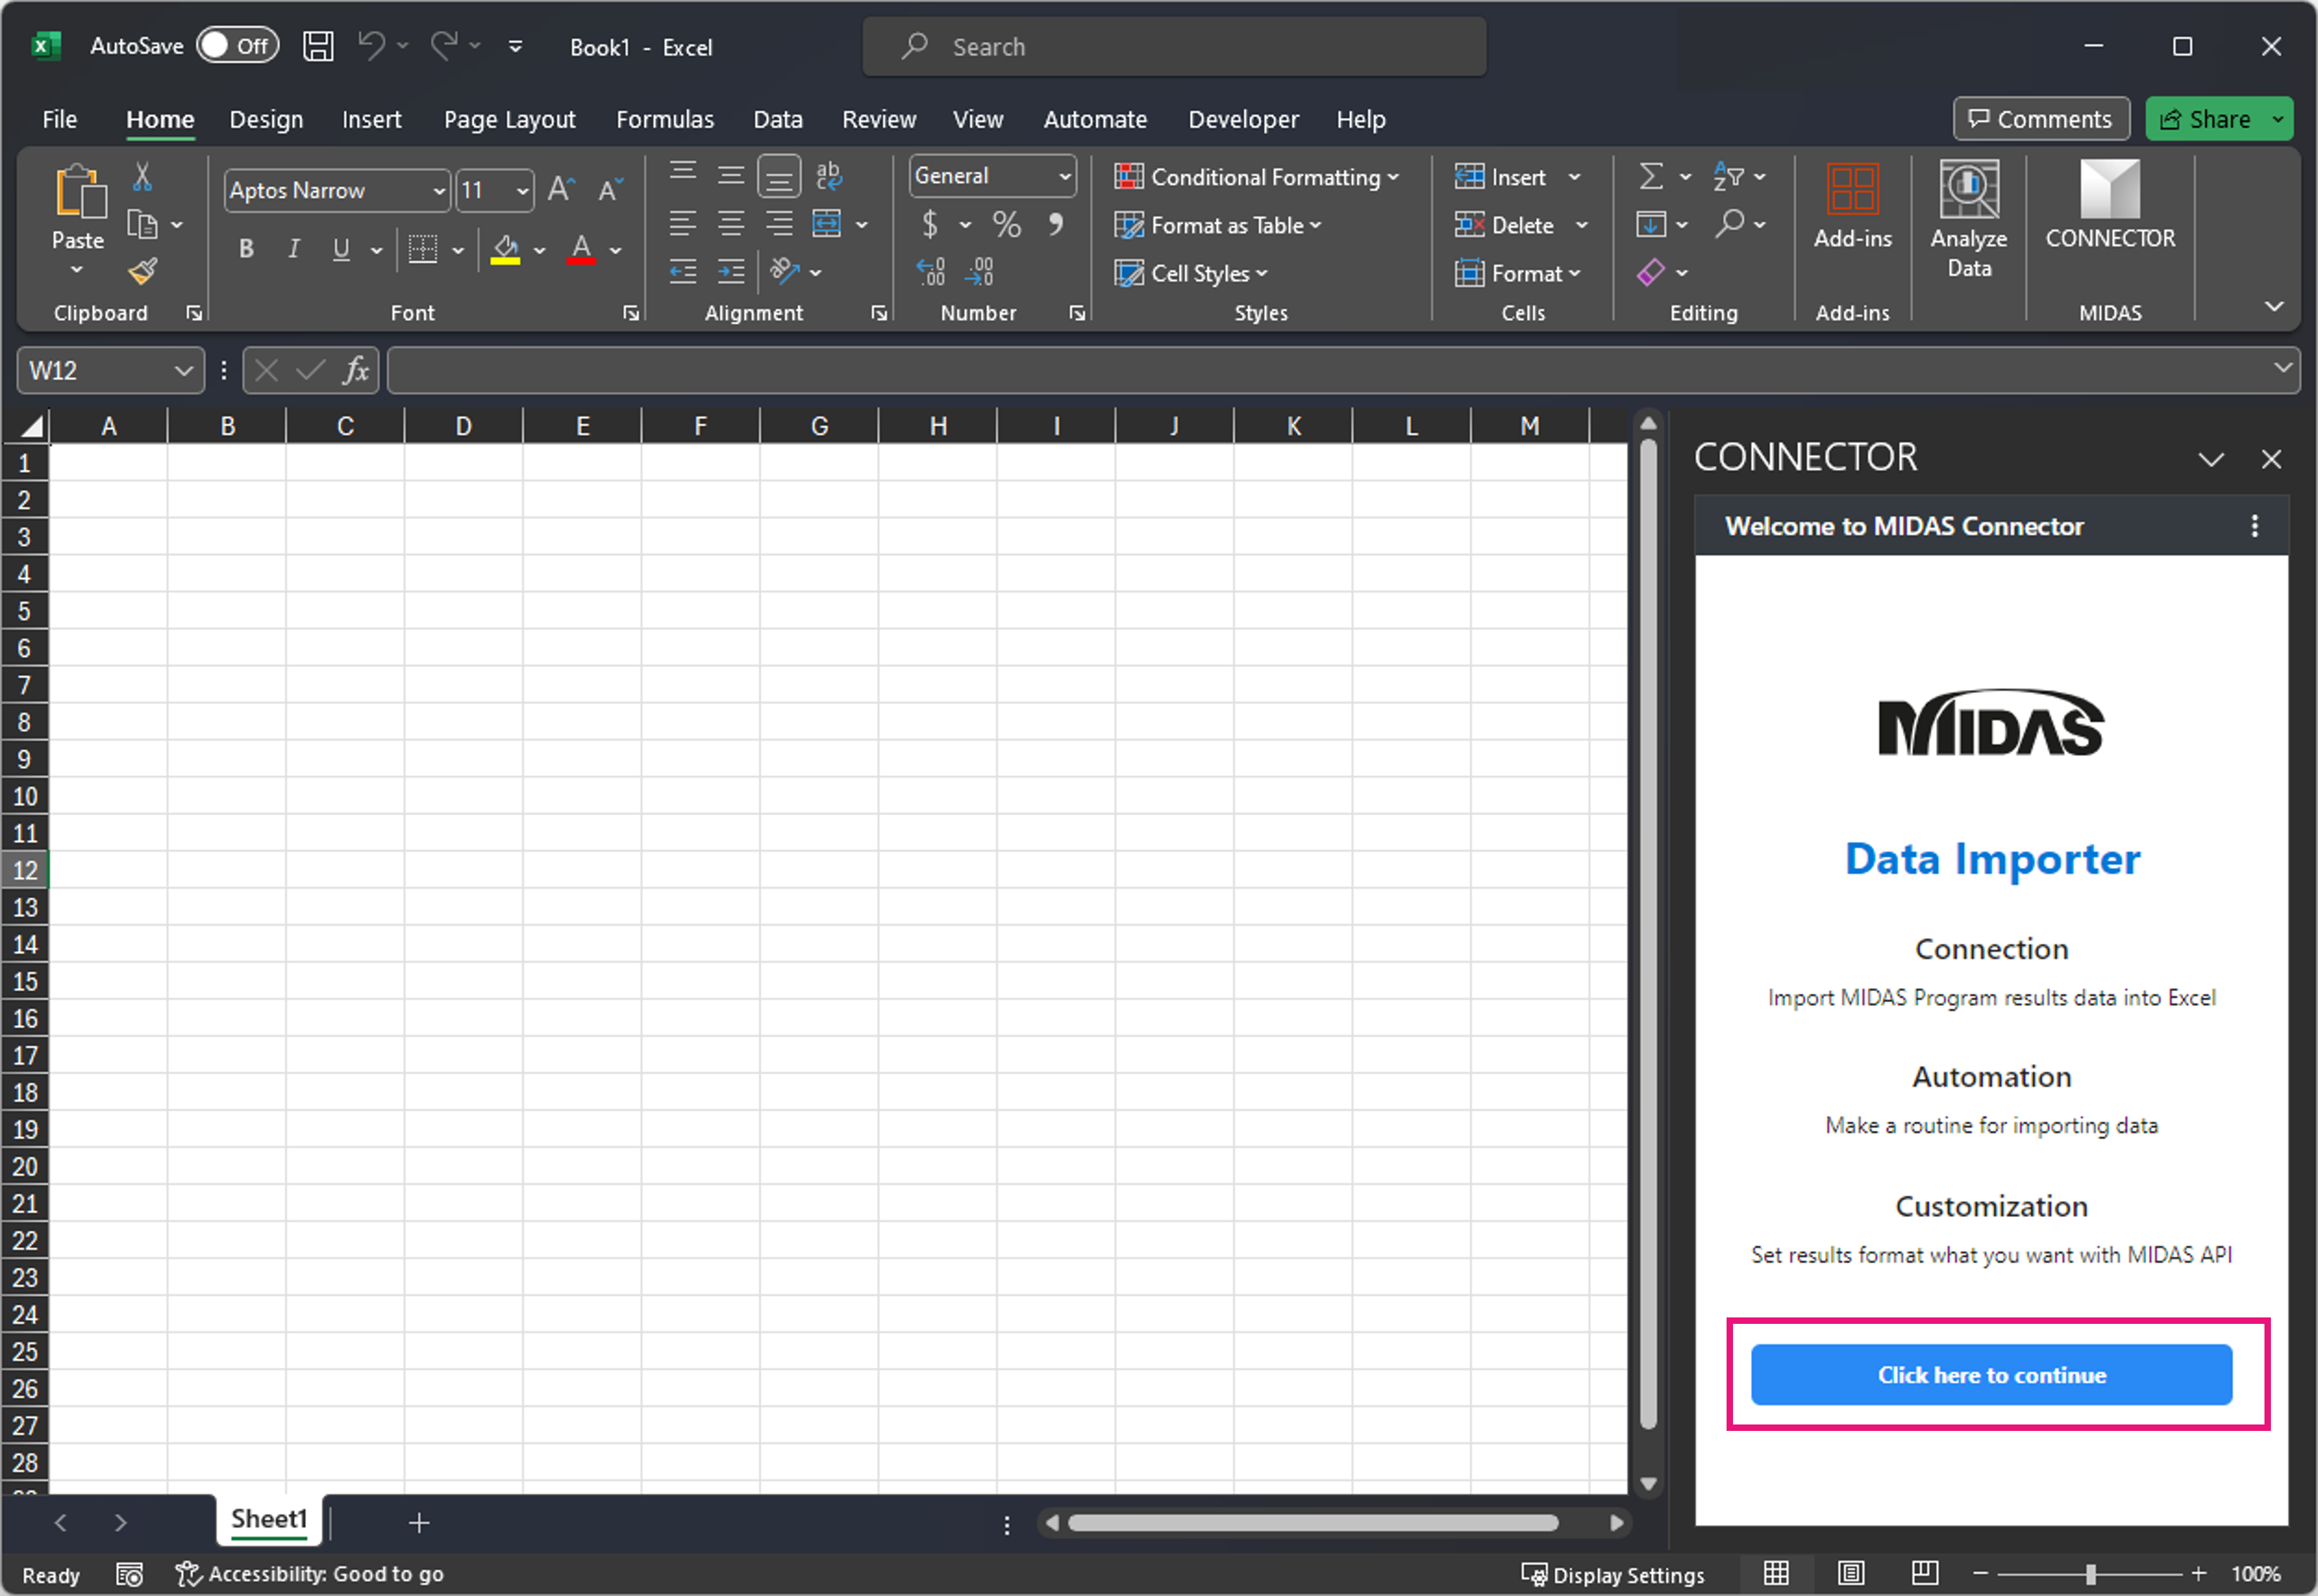Expand Format as Table menu
Screen dimensions: 2318x1596
pyautogui.click(x=1217, y=225)
